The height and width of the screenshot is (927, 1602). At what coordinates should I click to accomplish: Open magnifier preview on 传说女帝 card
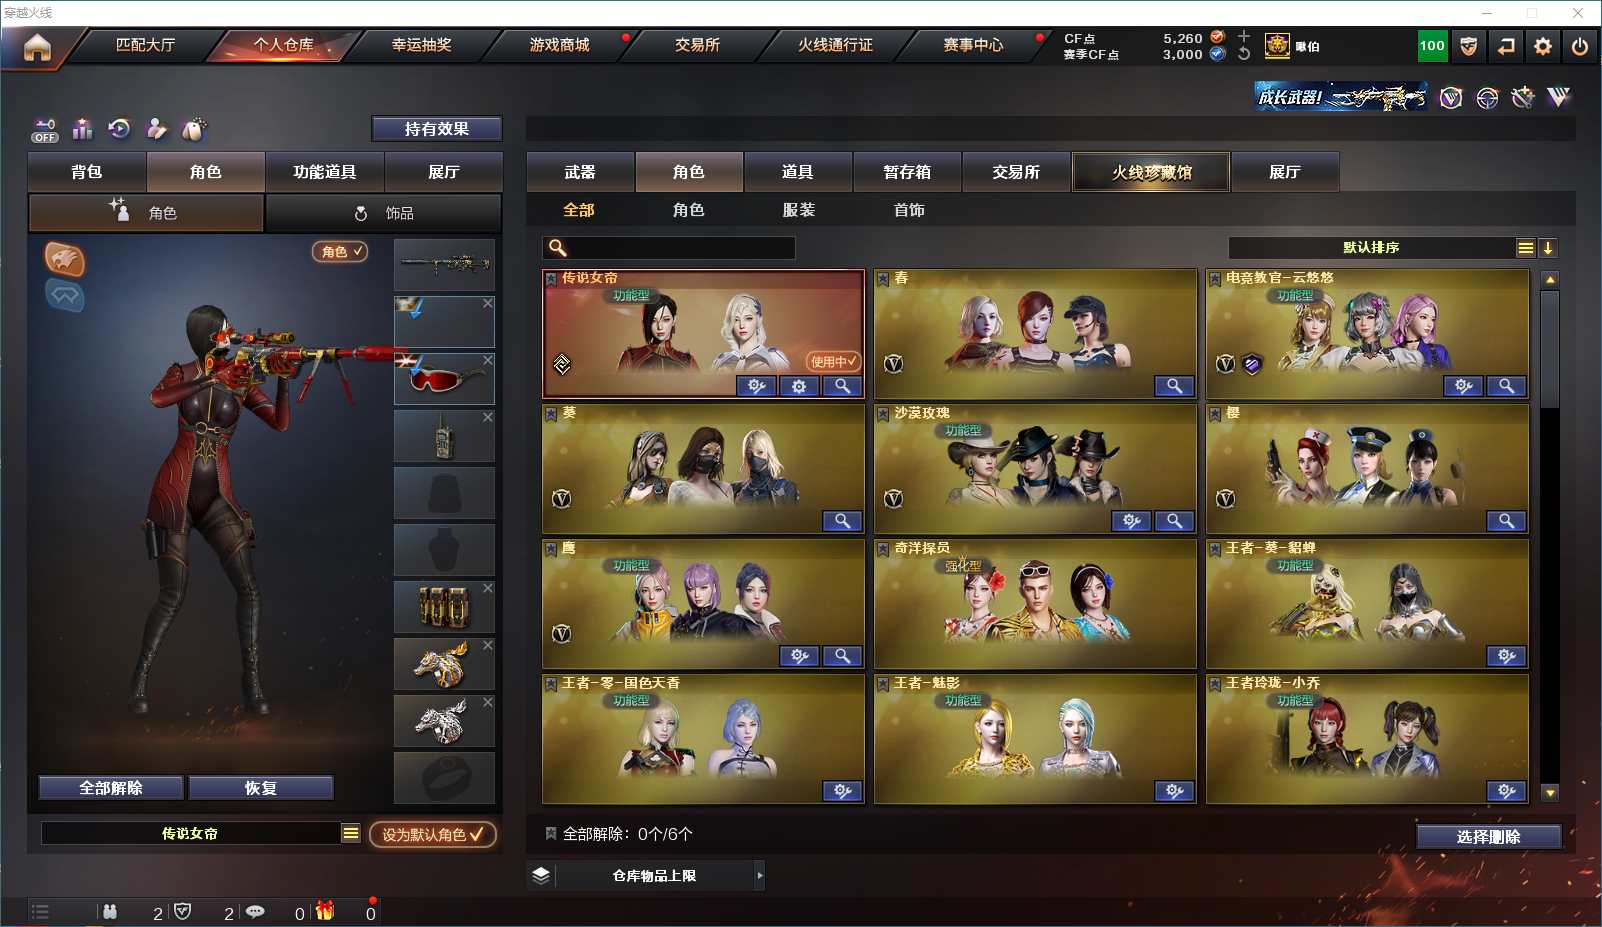[x=843, y=386]
